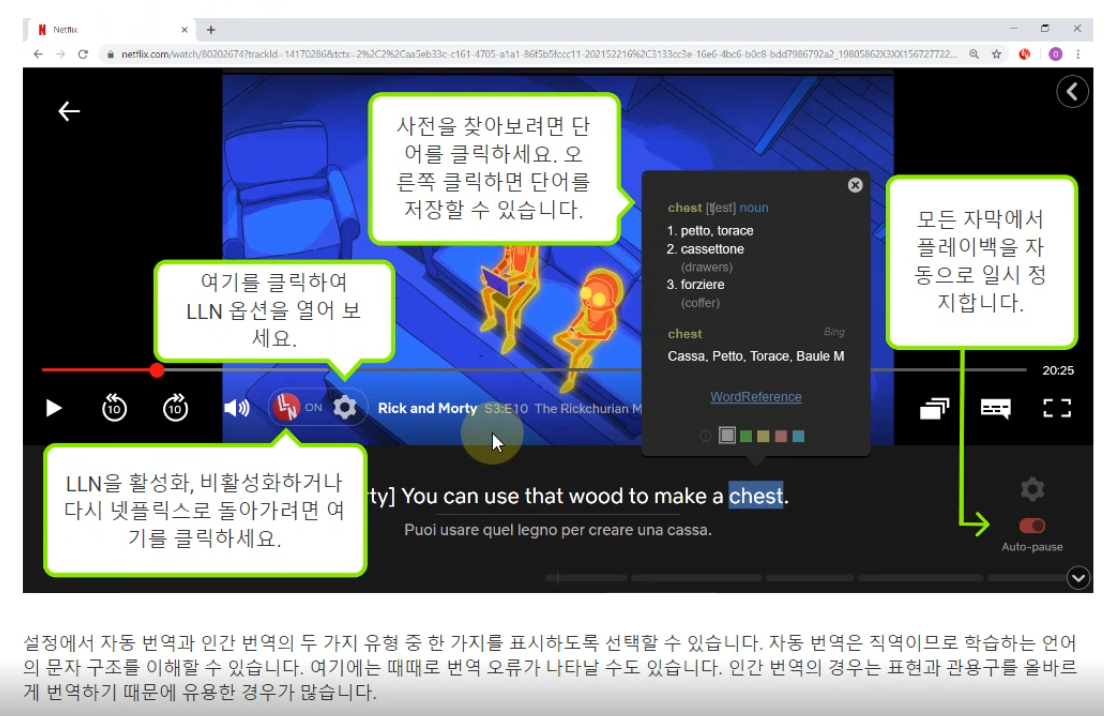Image resolution: width=1104 pixels, height=716 pixels.
Task: Select the blue word color swatch
Action: tap(798, 436)
